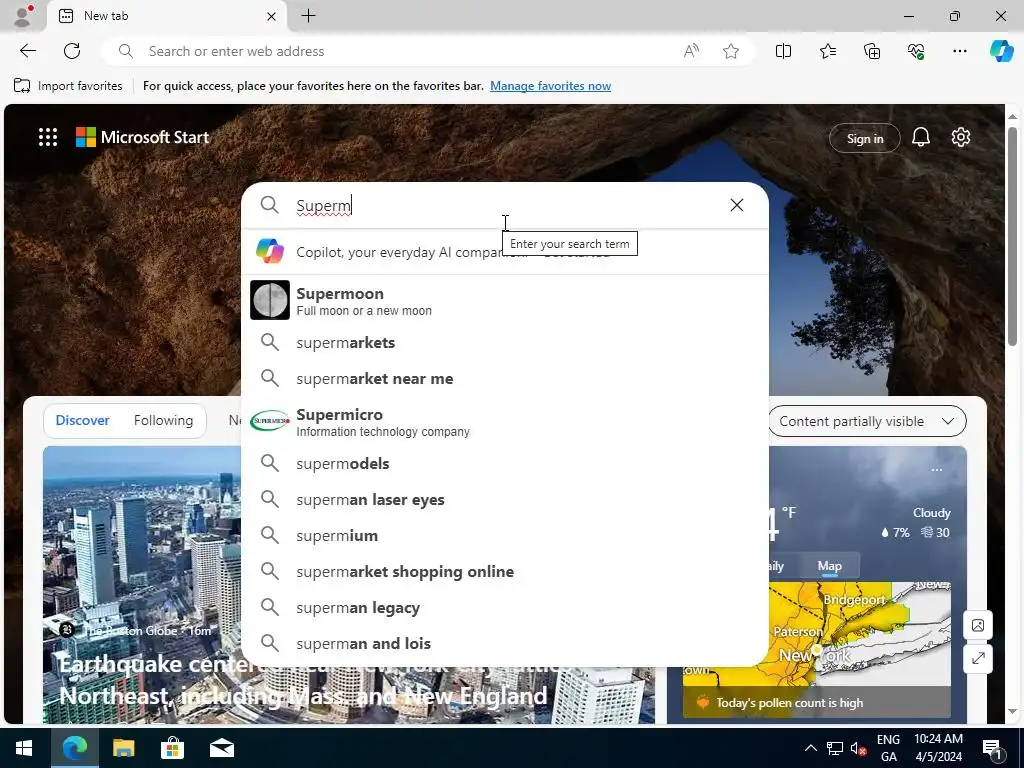Show hidden tray icons chevron
Viewport: 1024px width, 768px height.
pyautogui.click(x=810, y=748)
